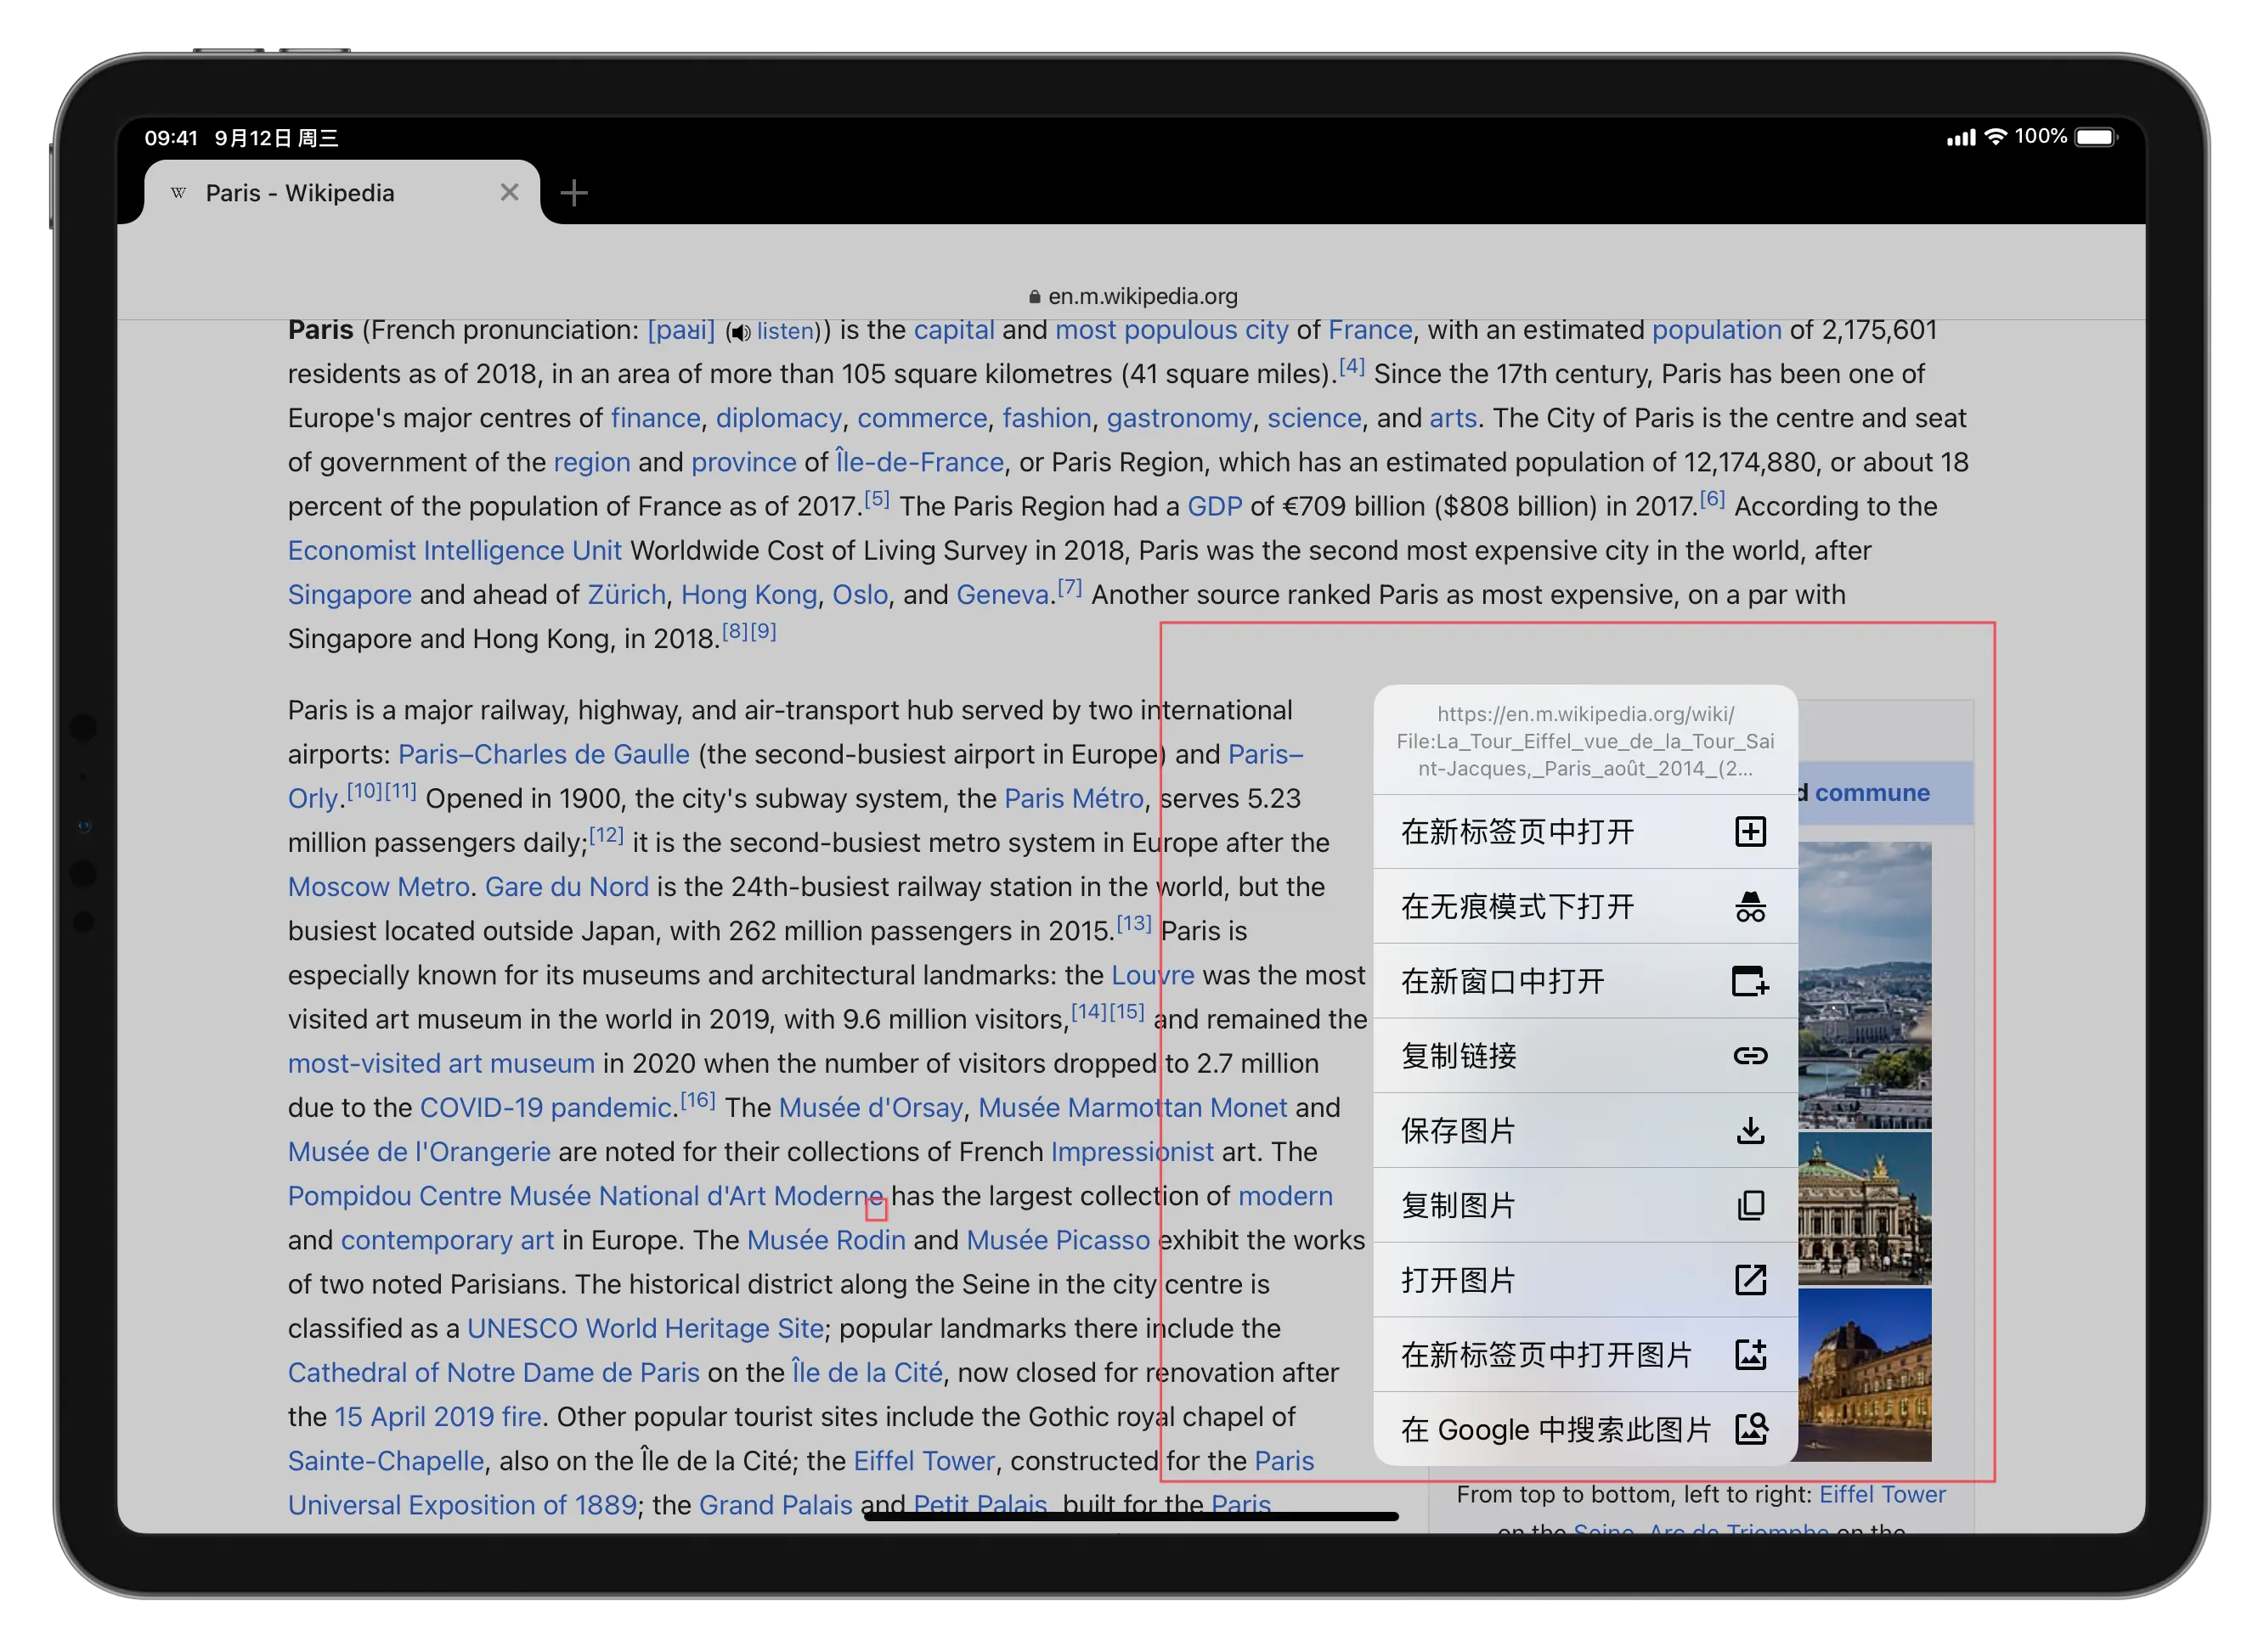This screenshot has width=2264, height=1652.
Task: Open the 'Paris Métro' link
Action: pyautogui.click(x=1074, y=798)
